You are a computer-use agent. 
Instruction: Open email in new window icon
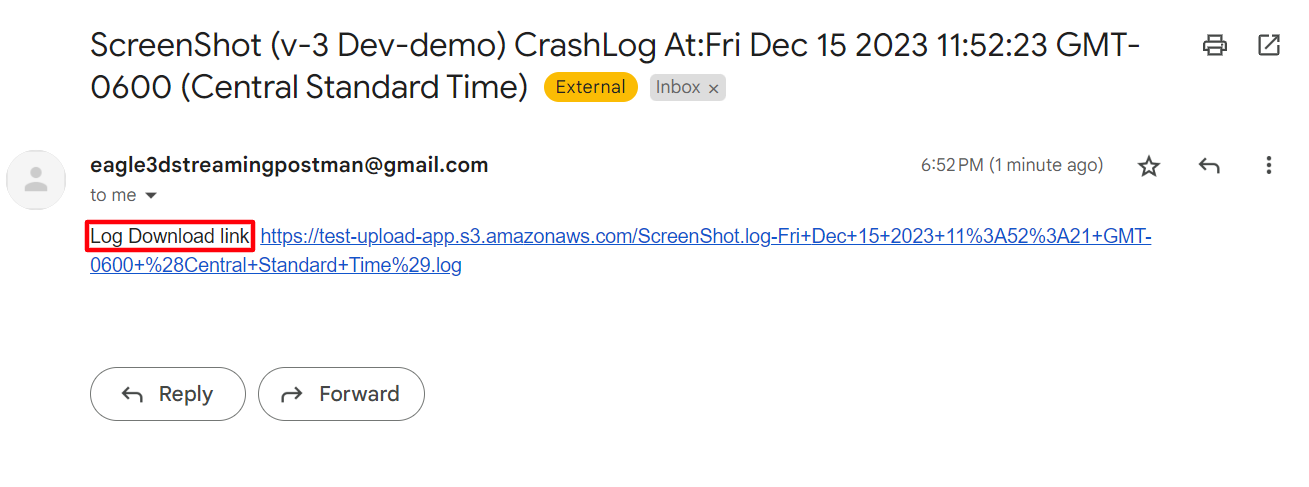click(1269, 45)
